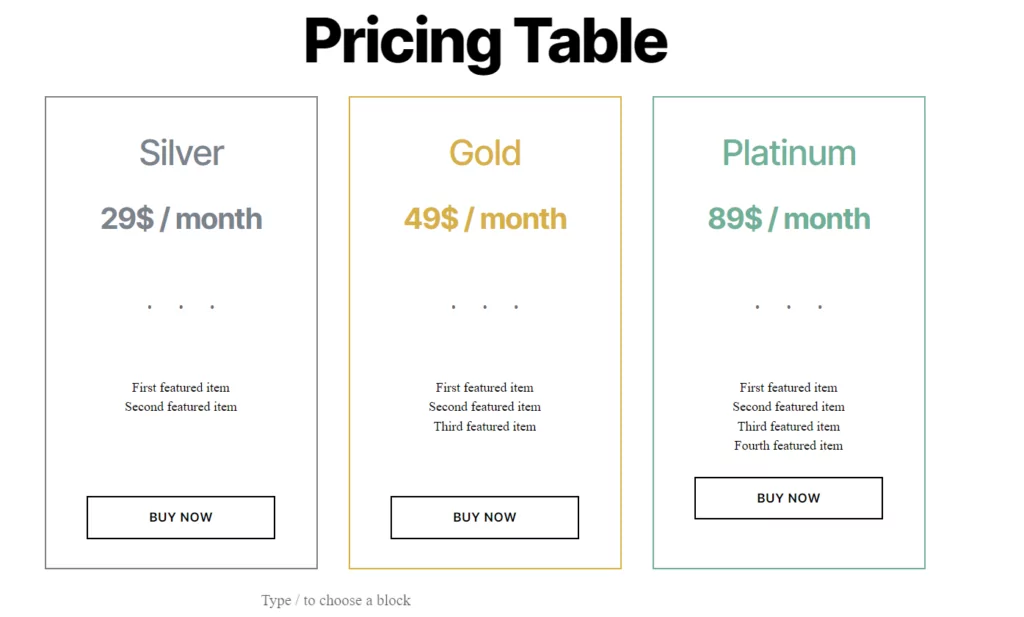The height and width of the screenshot is (617, 1024).
Task: Click Platinum's Fourth featured item text
Action: (x=788, y=446)
